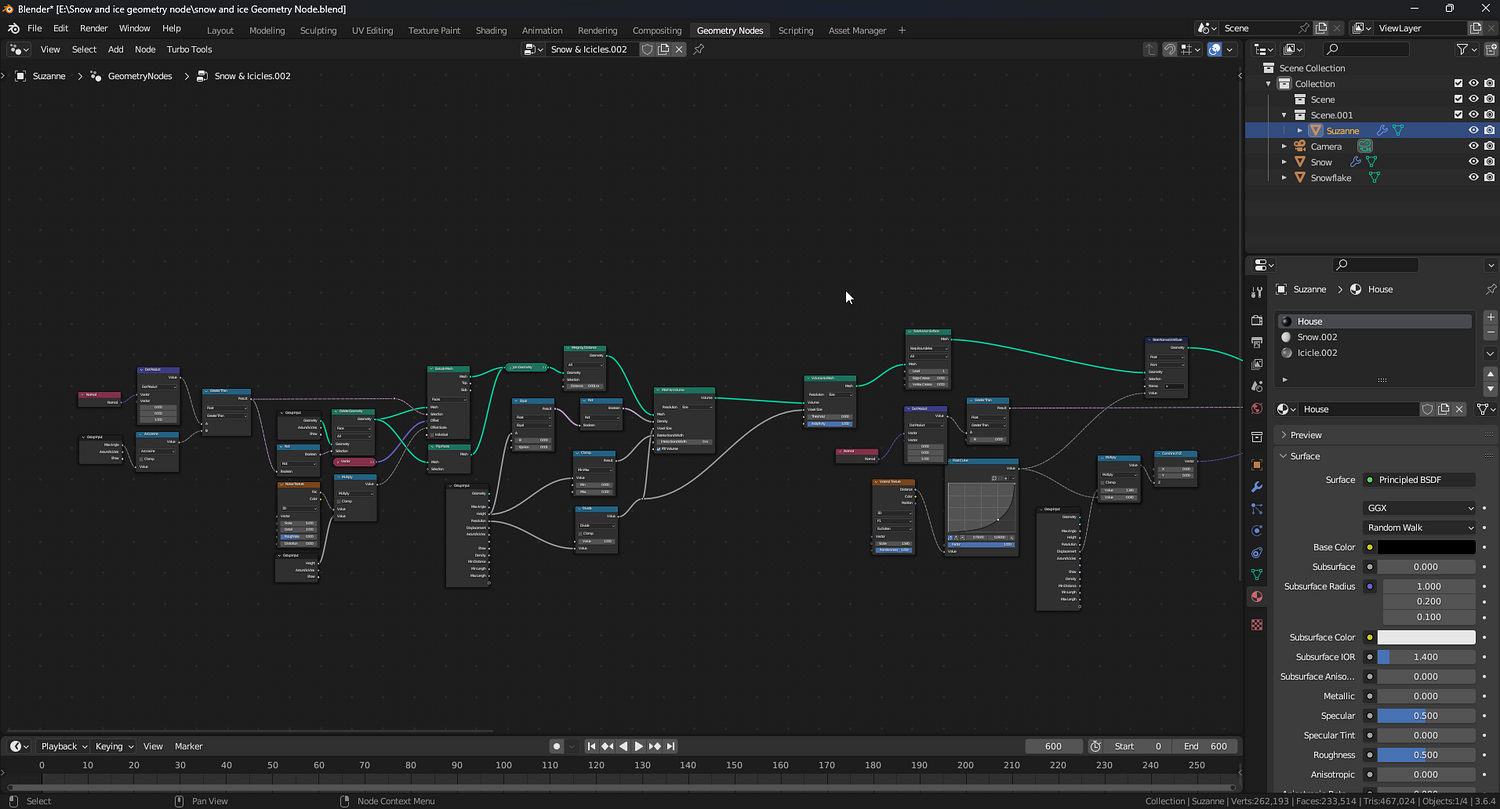Viewport: 1500px width, 809px height.
Task: Open the Playback dropdown in timeline
Action: pyautogui.click(x=64, y=746)
